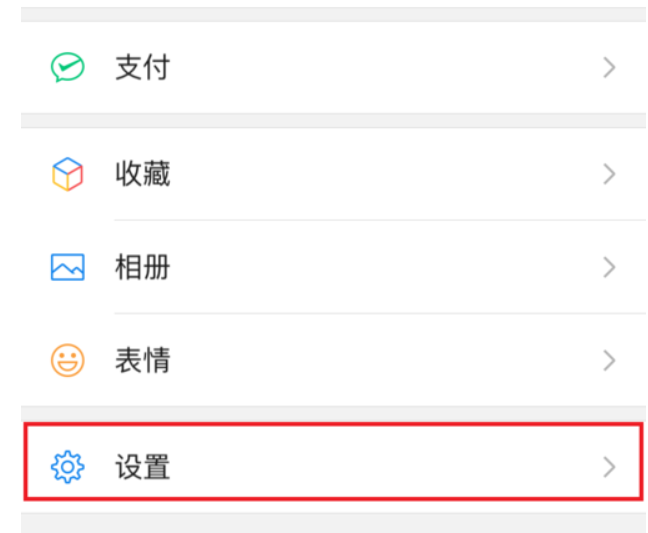Open the red-highlighted 设置 menu row
Viewport: 648px width, 533px height.
click(334, 462)
